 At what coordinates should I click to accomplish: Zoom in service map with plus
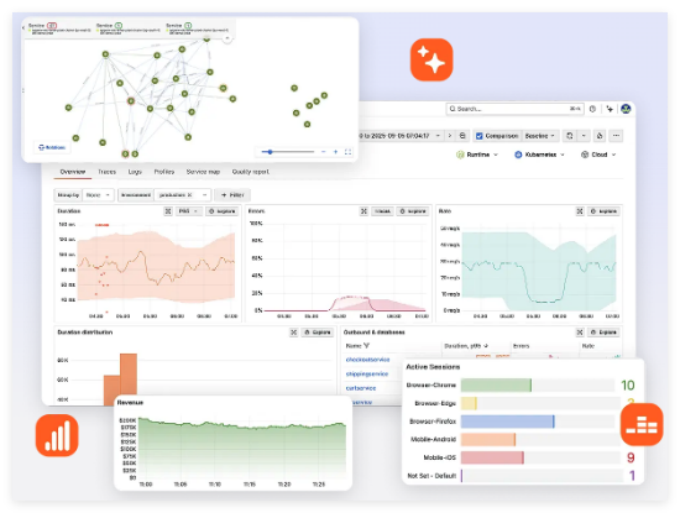pyautogui.click(x=335, y=152)
